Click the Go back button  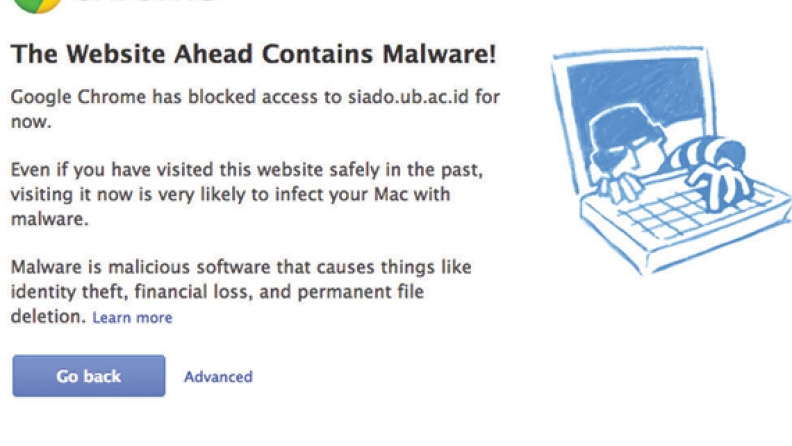(x=89, y=376)
